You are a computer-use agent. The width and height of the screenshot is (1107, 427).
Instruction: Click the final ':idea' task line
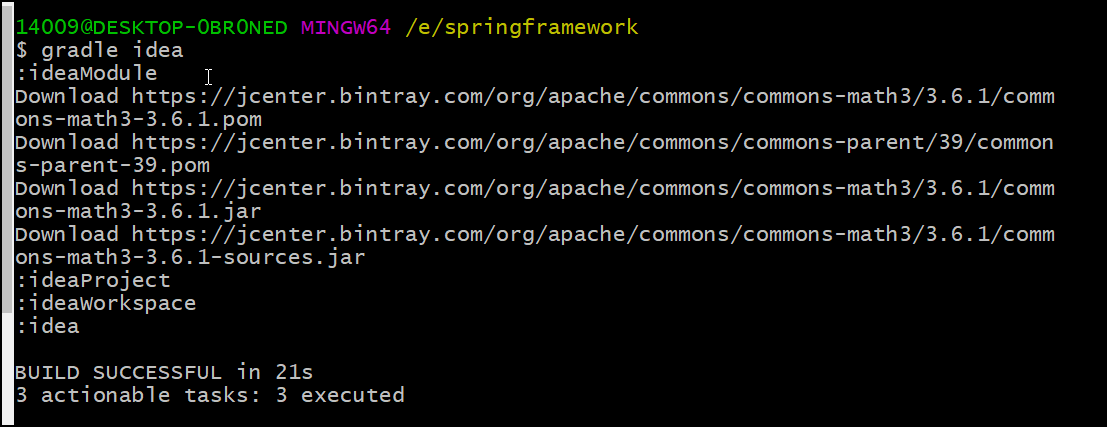click(x=46, y=326)
